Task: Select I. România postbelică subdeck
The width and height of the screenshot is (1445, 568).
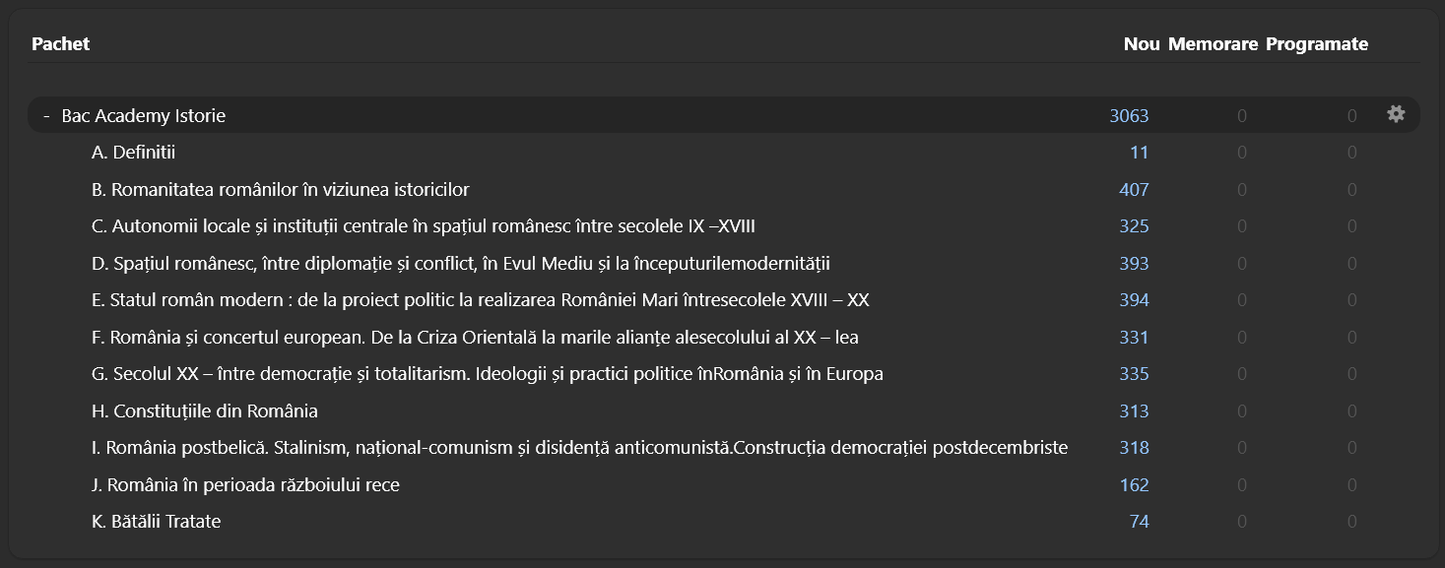Action: 579,448
